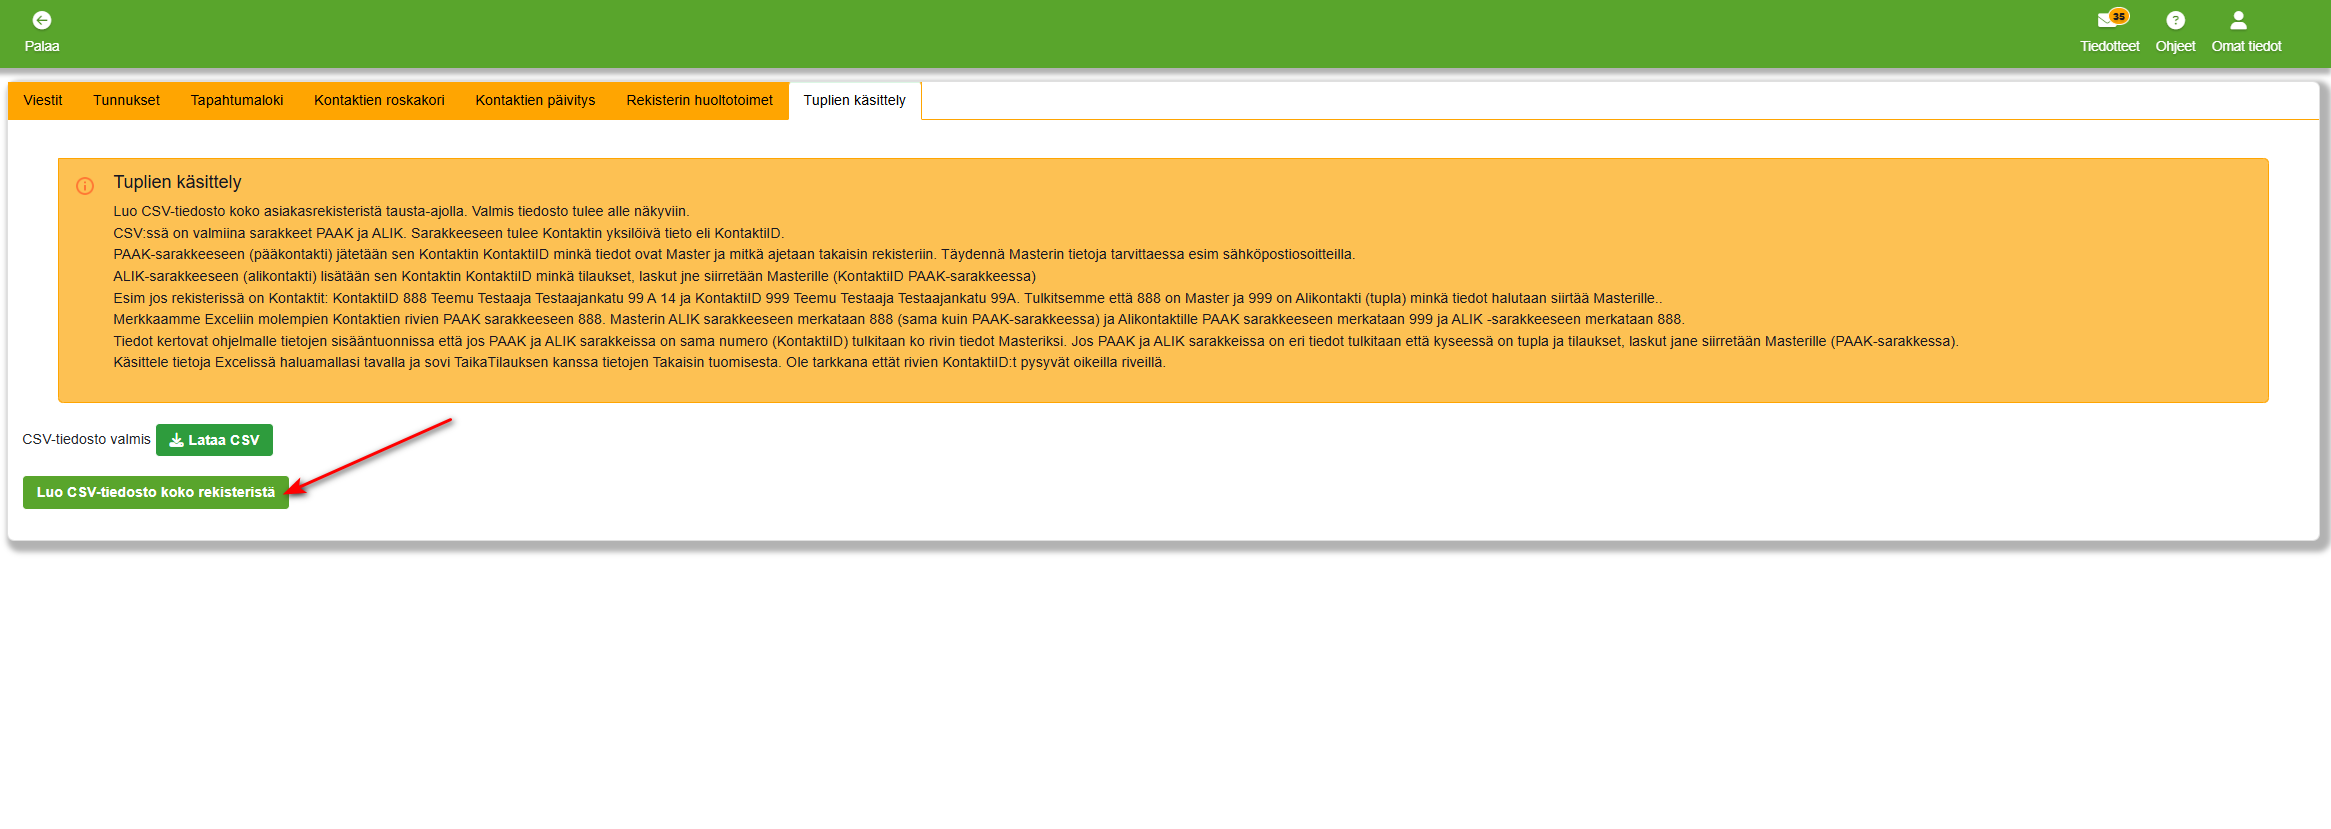Viewport: 2331px width, 829px height.
Task: Click the orange 35 notification badge
Action: 2119,16
